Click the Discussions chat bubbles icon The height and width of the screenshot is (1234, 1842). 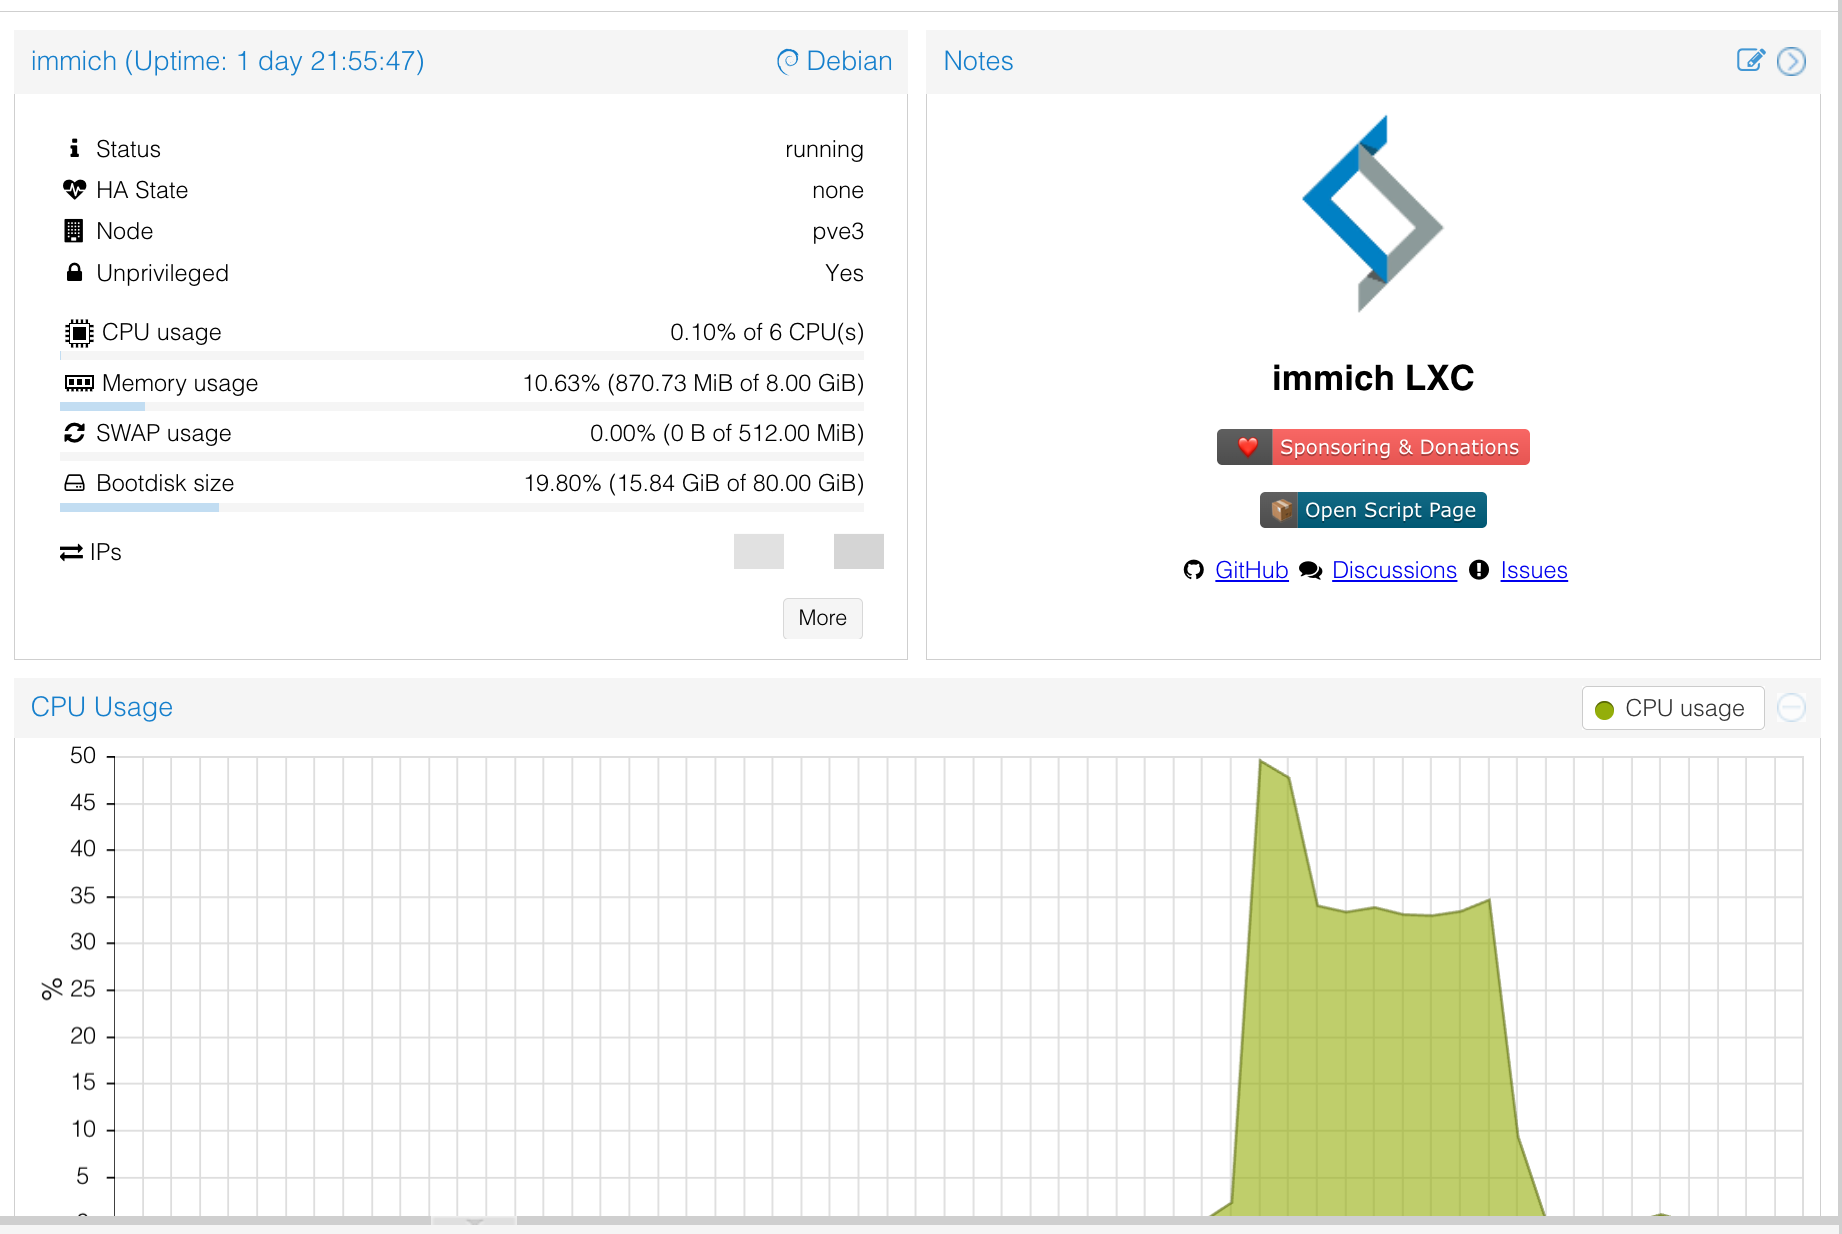1310,570
